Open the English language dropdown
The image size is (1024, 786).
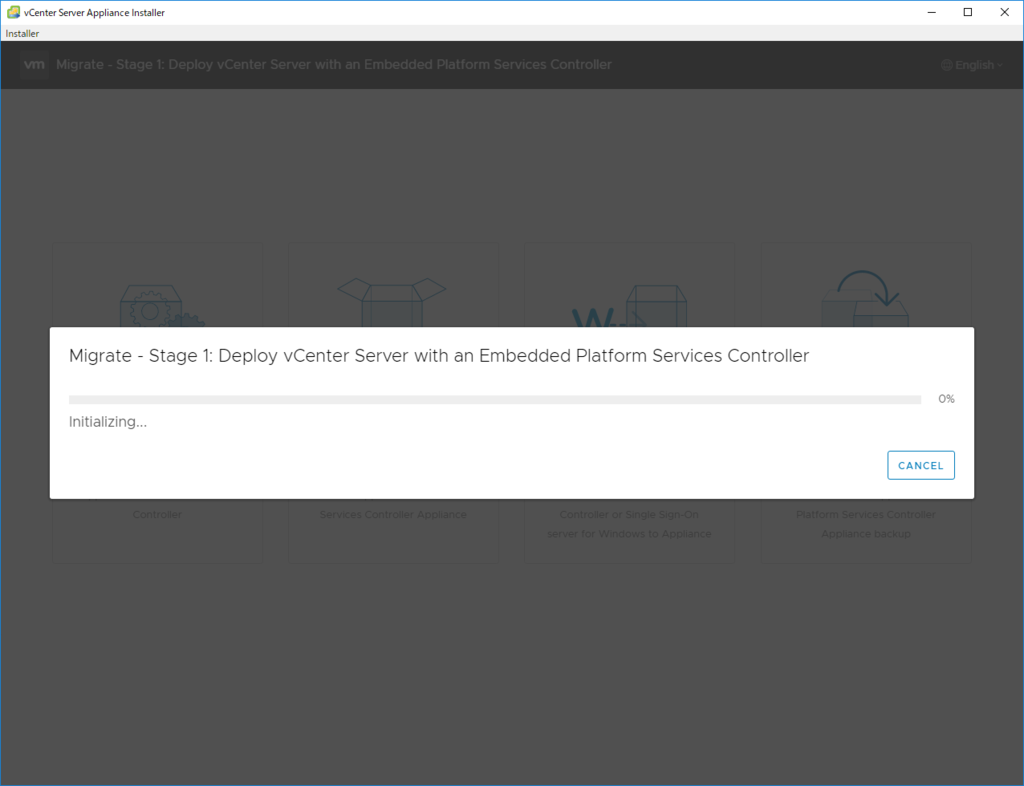972,65
